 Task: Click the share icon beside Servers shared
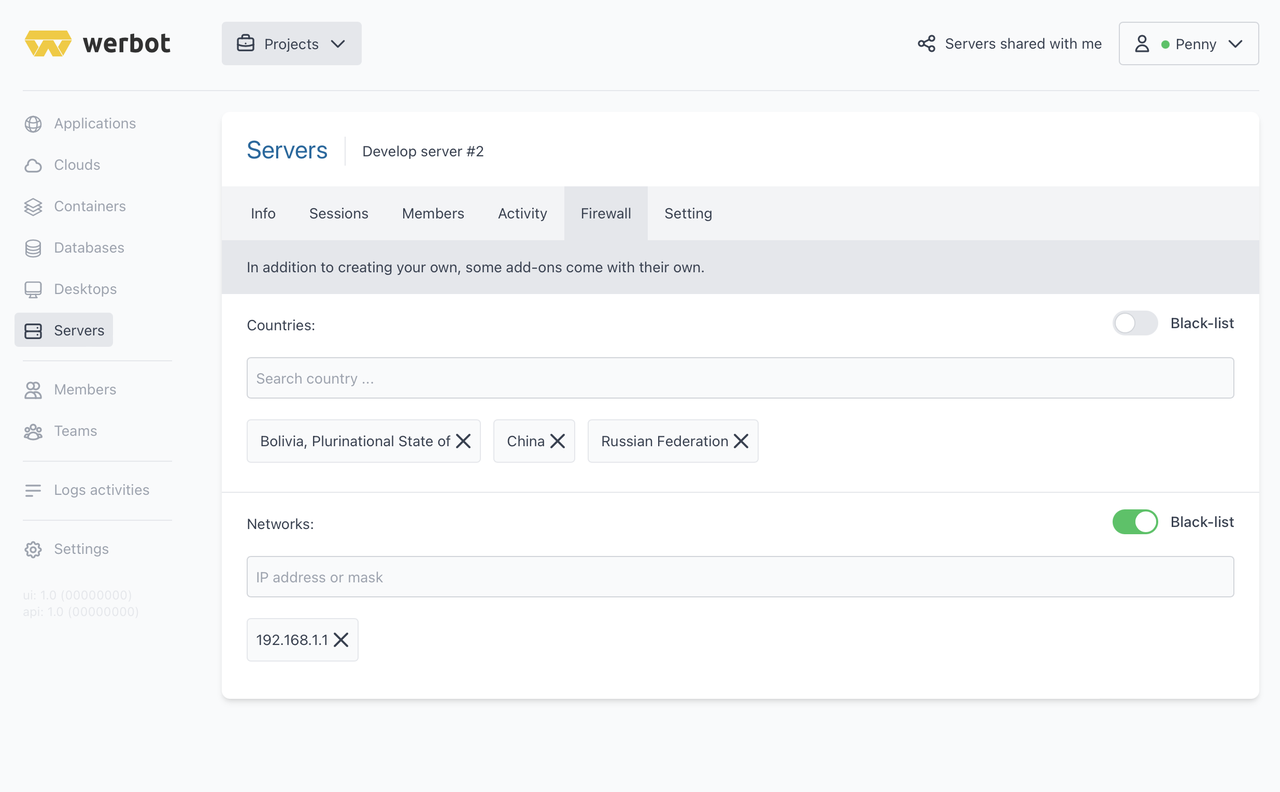(x=927, y=44)
